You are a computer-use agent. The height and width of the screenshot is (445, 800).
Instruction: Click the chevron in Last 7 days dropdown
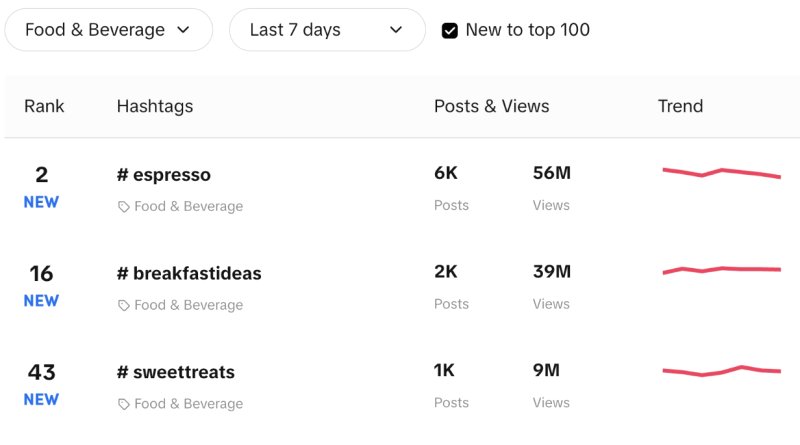(x=395, y=30)
